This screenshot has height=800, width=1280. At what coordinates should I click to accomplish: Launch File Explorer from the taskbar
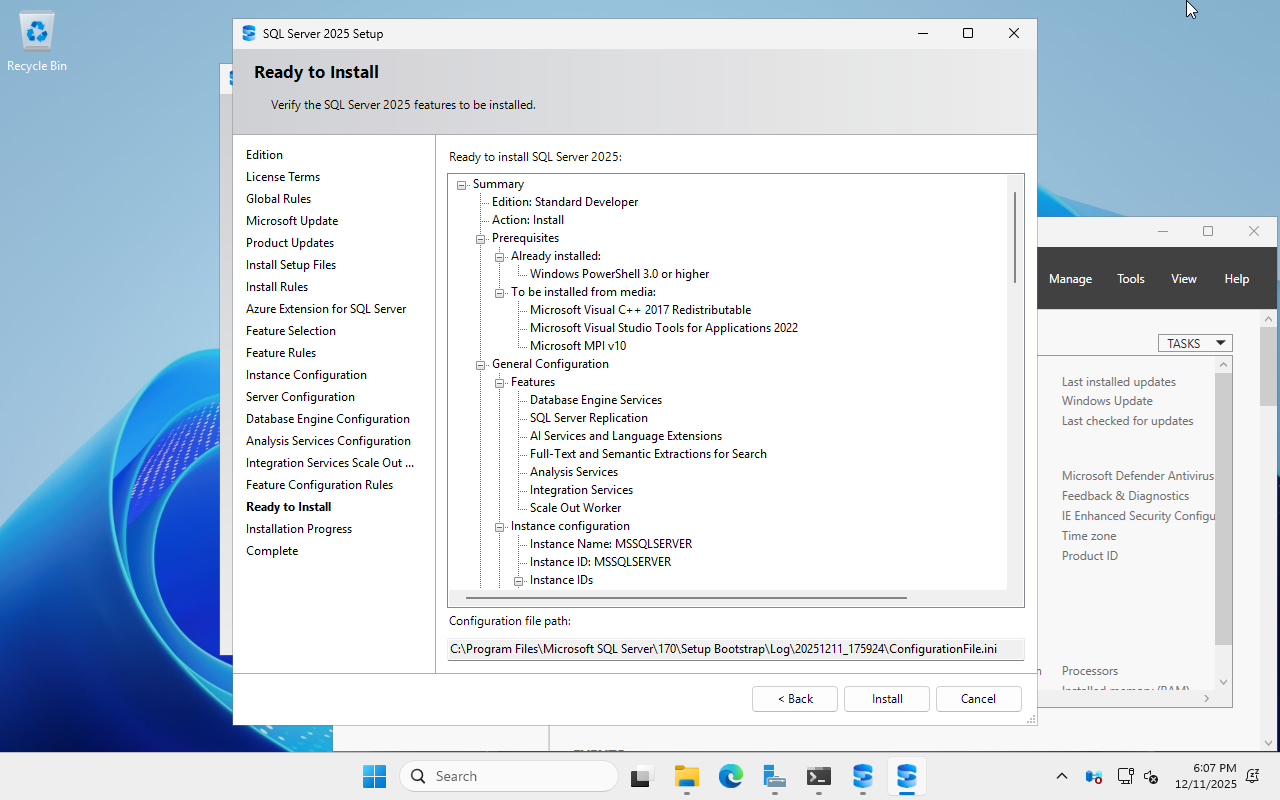click(x=686, y=776)
